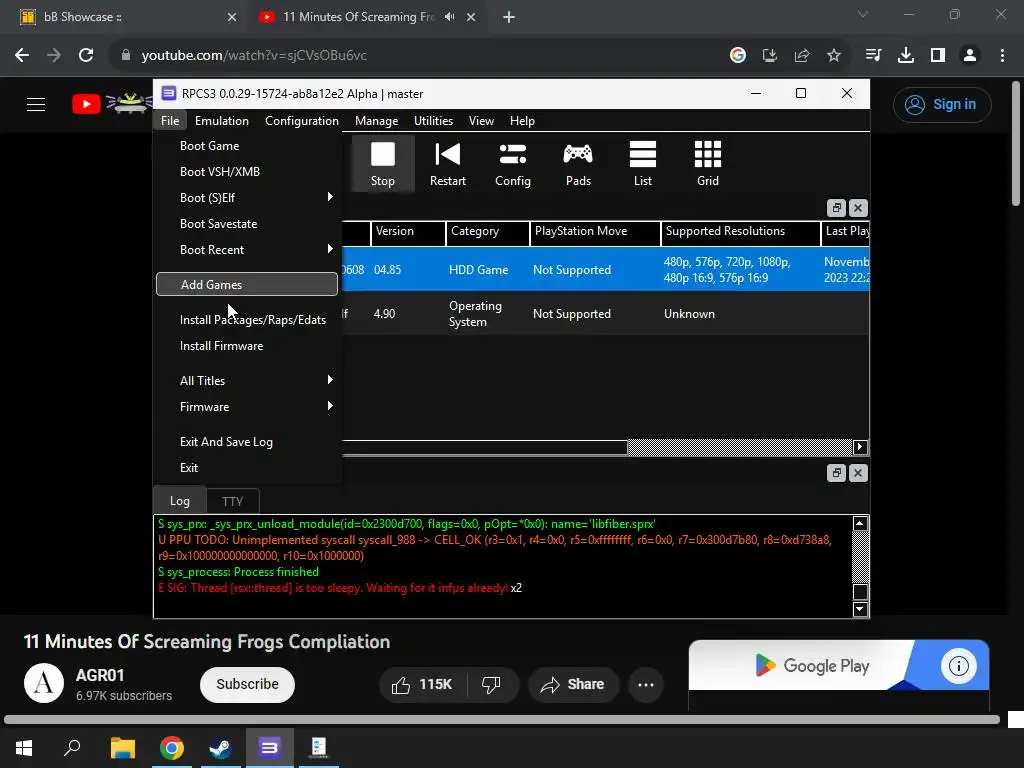Viewport: 1024px width, 768px height.
Task: Click the YouTube page vertical scrollbar
Action: (1016, 144)
